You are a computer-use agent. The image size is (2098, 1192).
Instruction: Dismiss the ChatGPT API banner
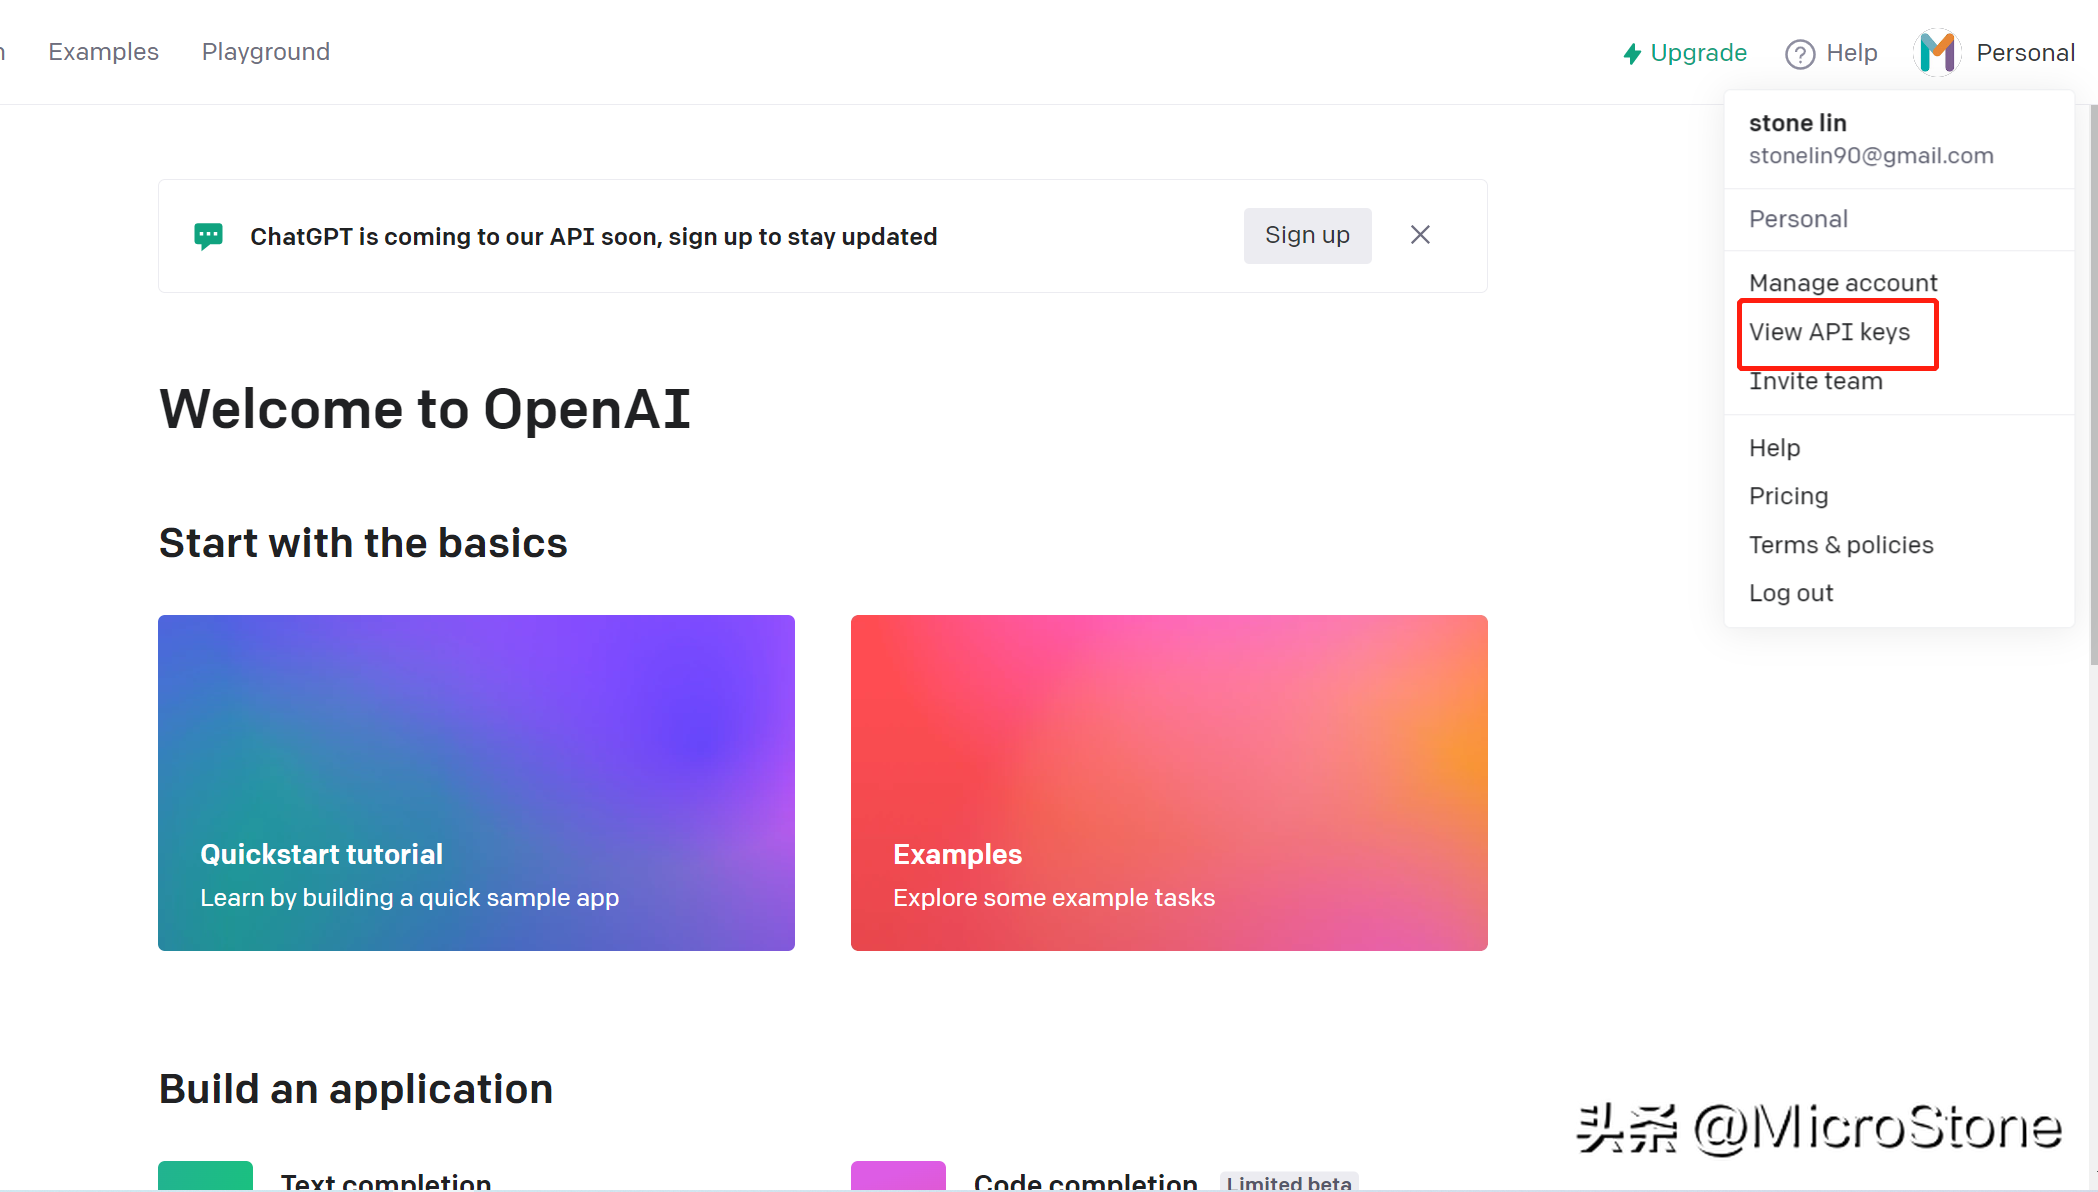1420,235
